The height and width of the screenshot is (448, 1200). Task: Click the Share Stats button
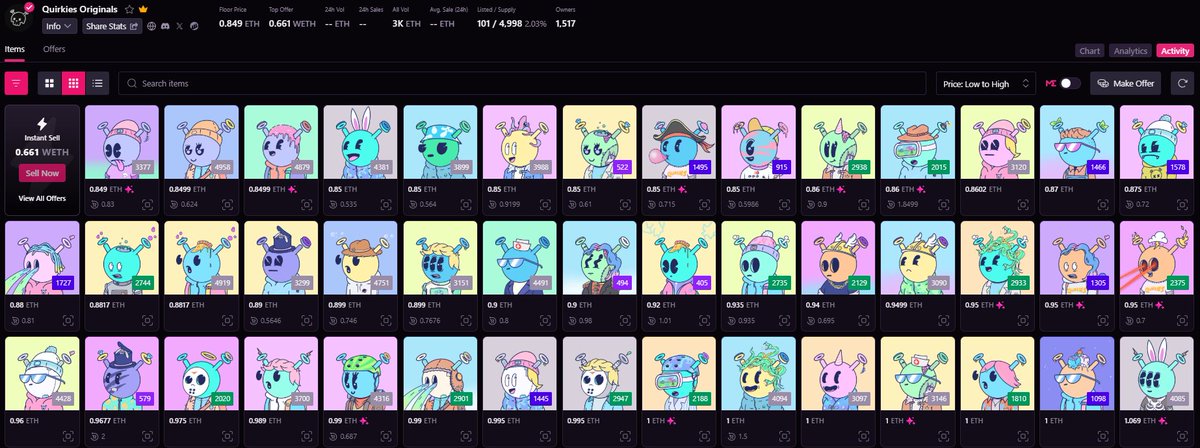tap(112, 26)
